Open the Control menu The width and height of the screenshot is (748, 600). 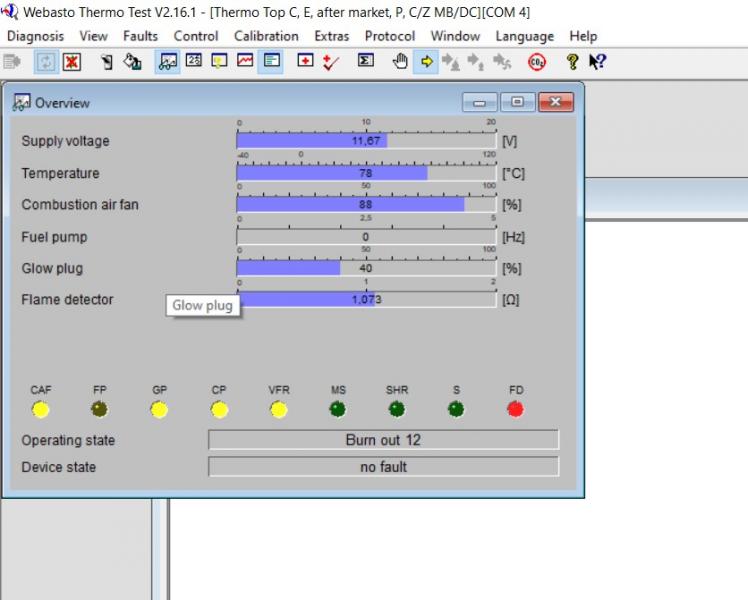tap(196, 36)
